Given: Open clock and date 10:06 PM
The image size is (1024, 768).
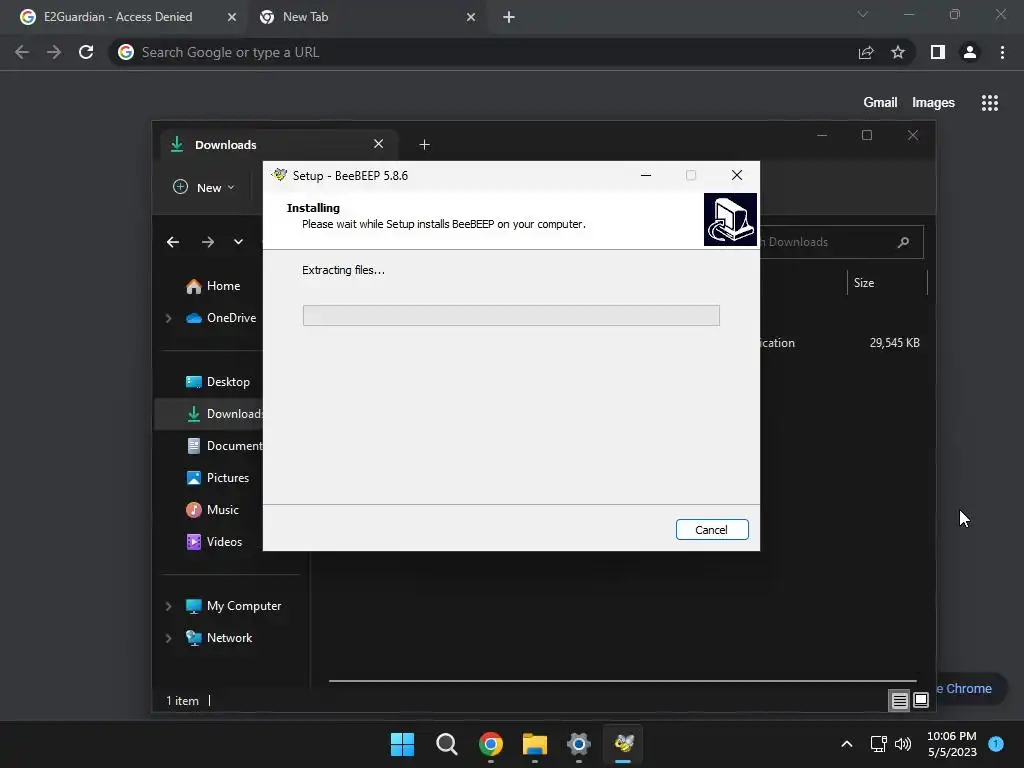Looking at the screenshot, I should click(x=952, y=744).
